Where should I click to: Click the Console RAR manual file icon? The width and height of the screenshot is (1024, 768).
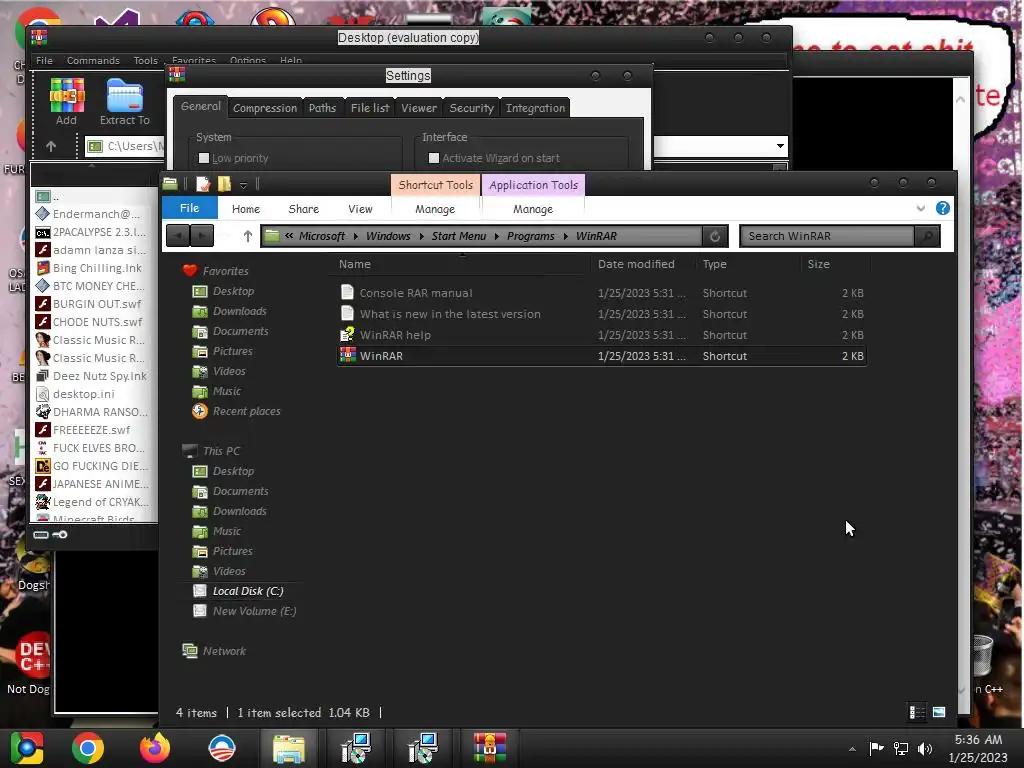coord(348,293)
